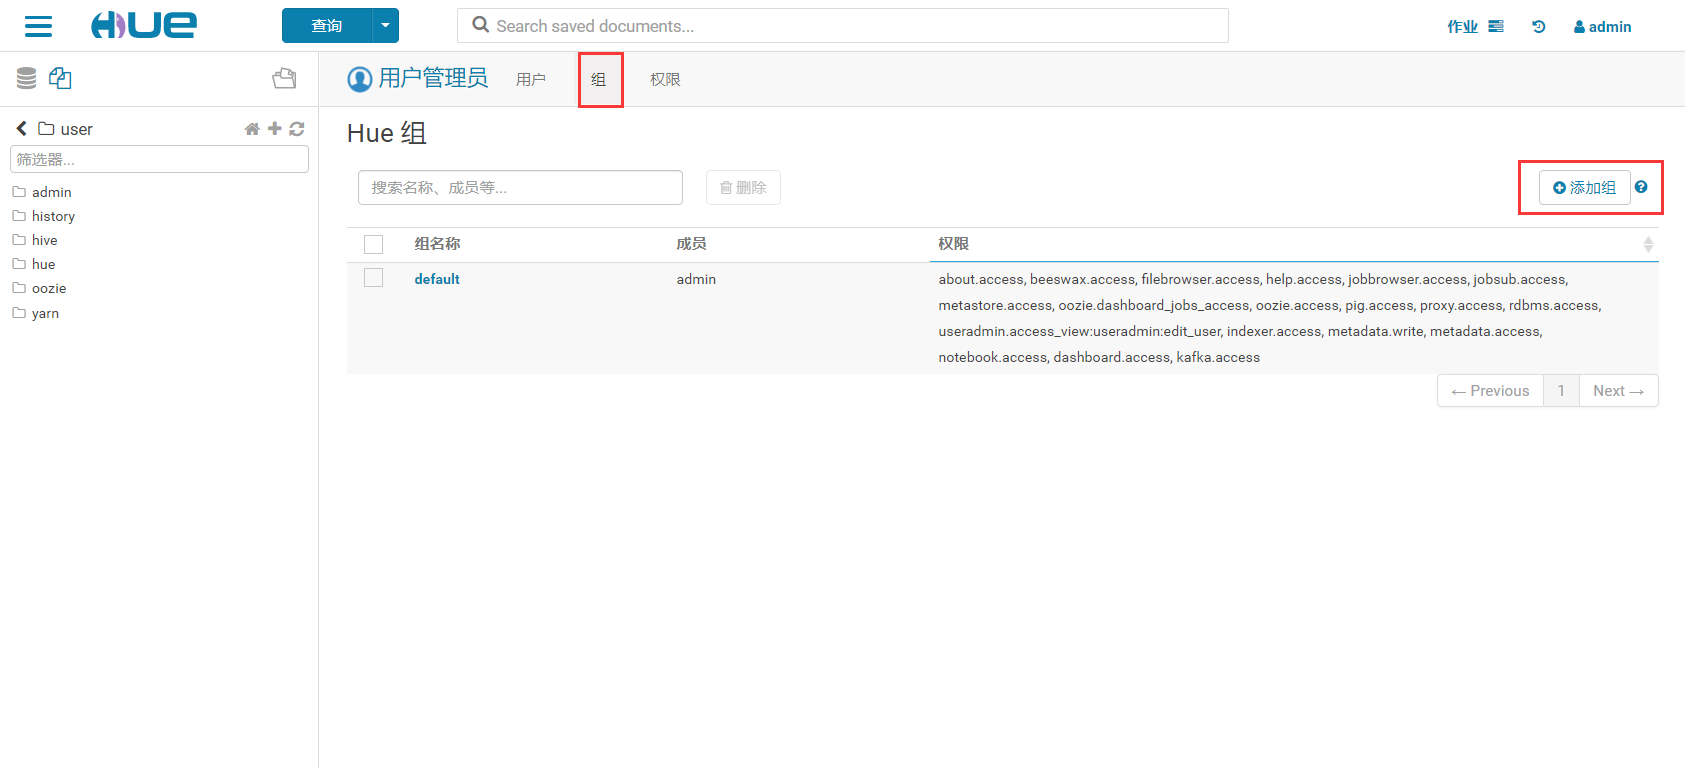Click the Hue logo

[144, 25]
